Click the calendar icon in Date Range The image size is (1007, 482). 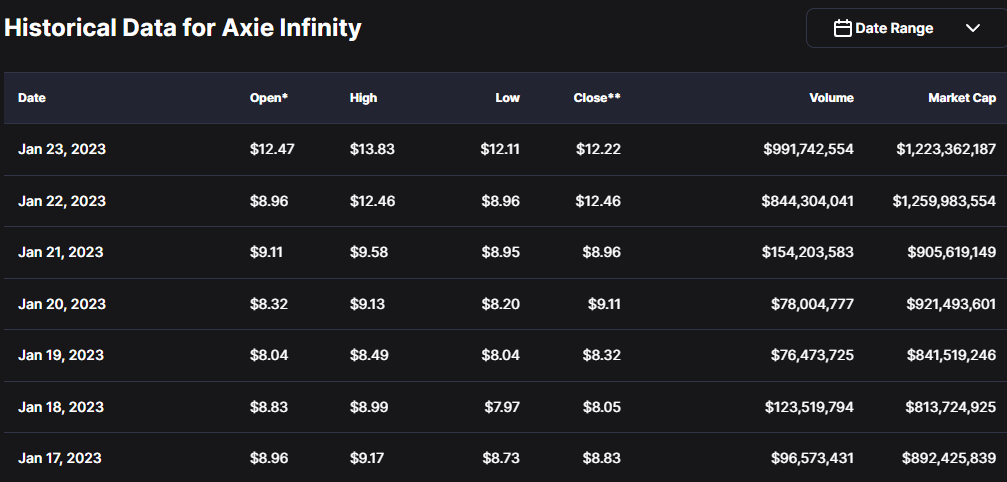842,28
